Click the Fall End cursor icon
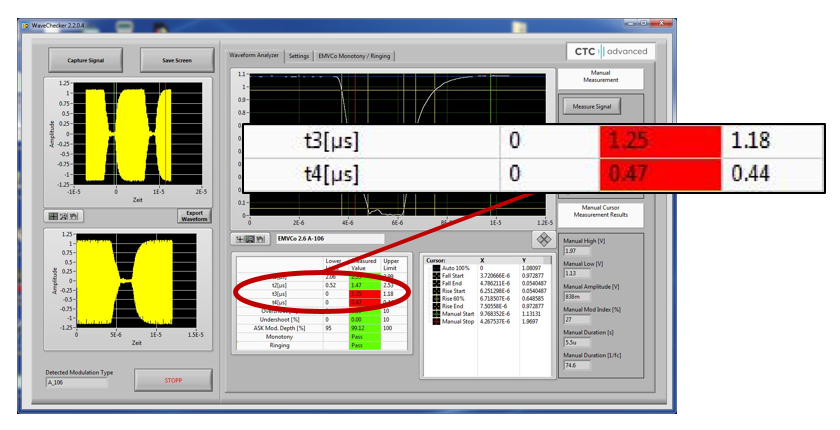The height and width of the screenshot is (430, 840). [x=436, y=283]
